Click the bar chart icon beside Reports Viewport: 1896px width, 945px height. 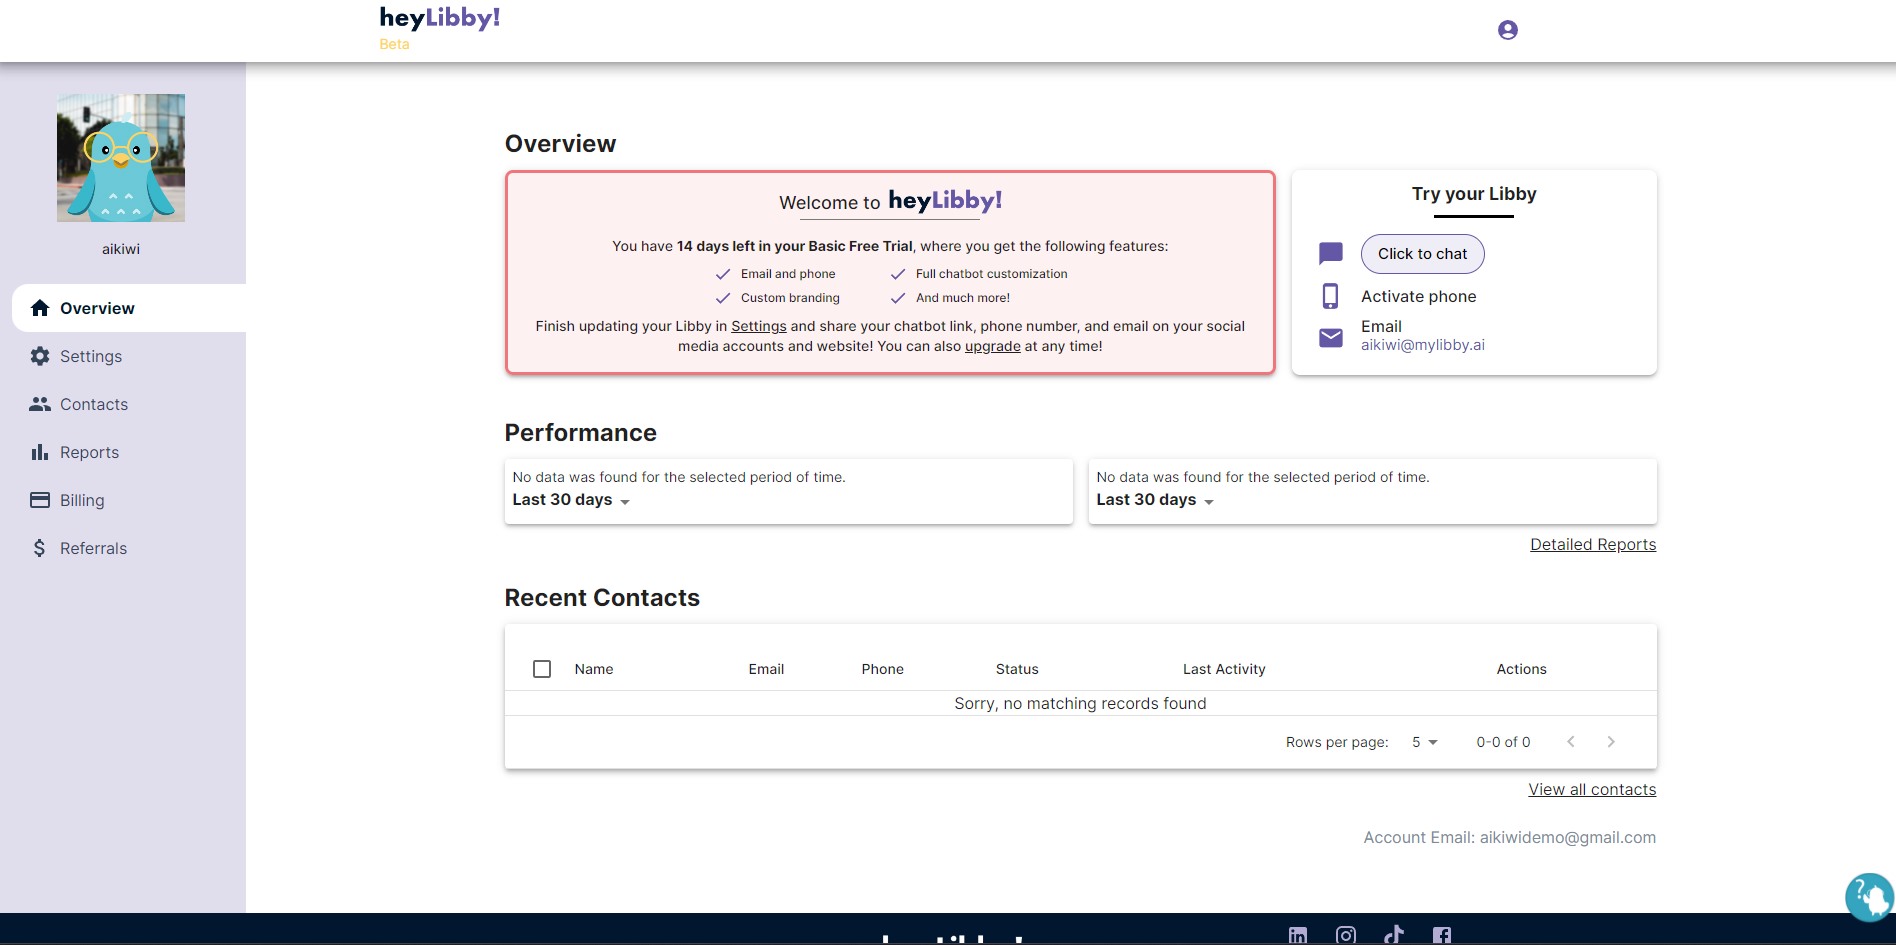40,452
